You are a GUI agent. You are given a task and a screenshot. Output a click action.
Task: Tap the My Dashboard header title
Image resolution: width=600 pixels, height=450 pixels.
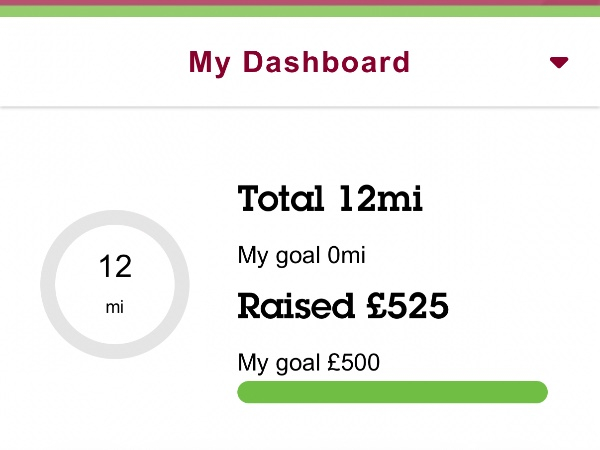(299, 62)
